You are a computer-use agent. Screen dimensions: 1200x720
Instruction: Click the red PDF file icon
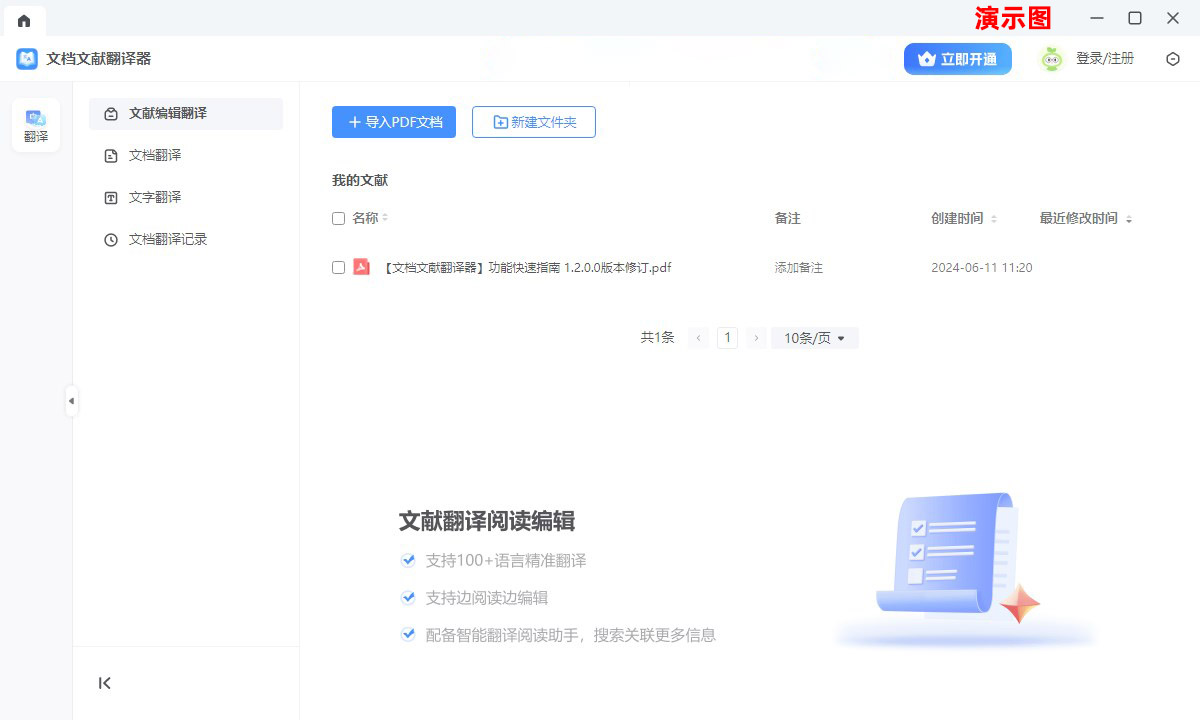click(362, 267)
